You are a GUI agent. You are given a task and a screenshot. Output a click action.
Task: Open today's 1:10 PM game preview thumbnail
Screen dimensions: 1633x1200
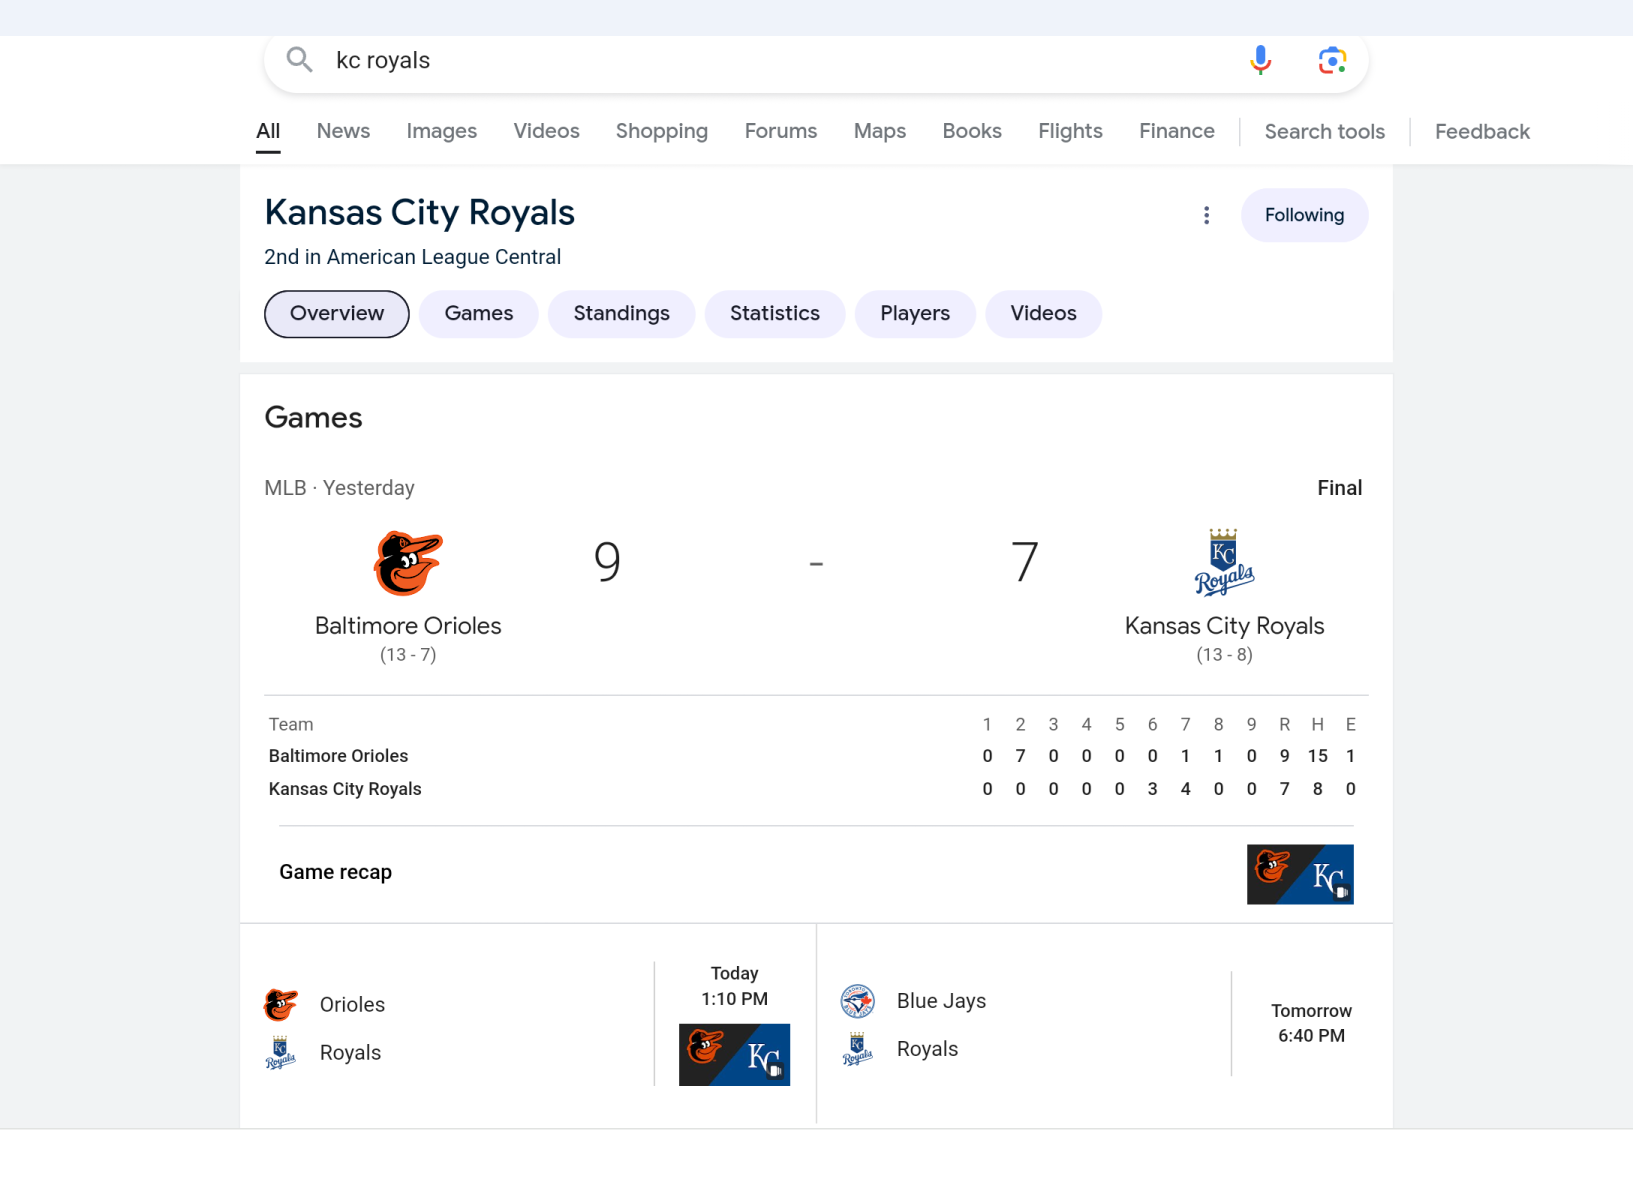pos(734,1054)
